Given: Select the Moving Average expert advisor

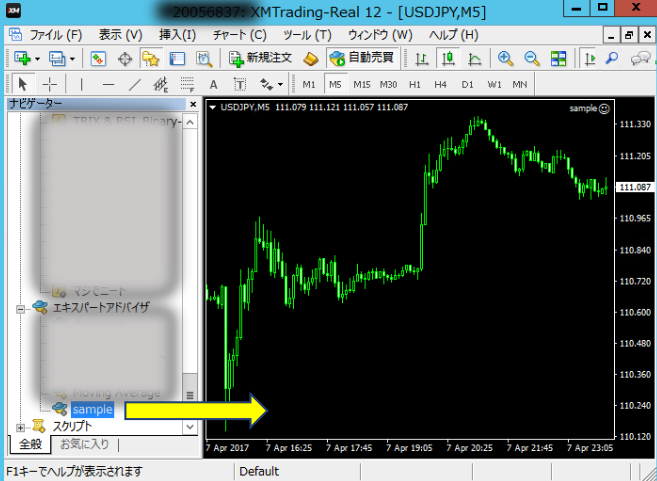Looking at the screenshot, I should [x=116, y=393].
